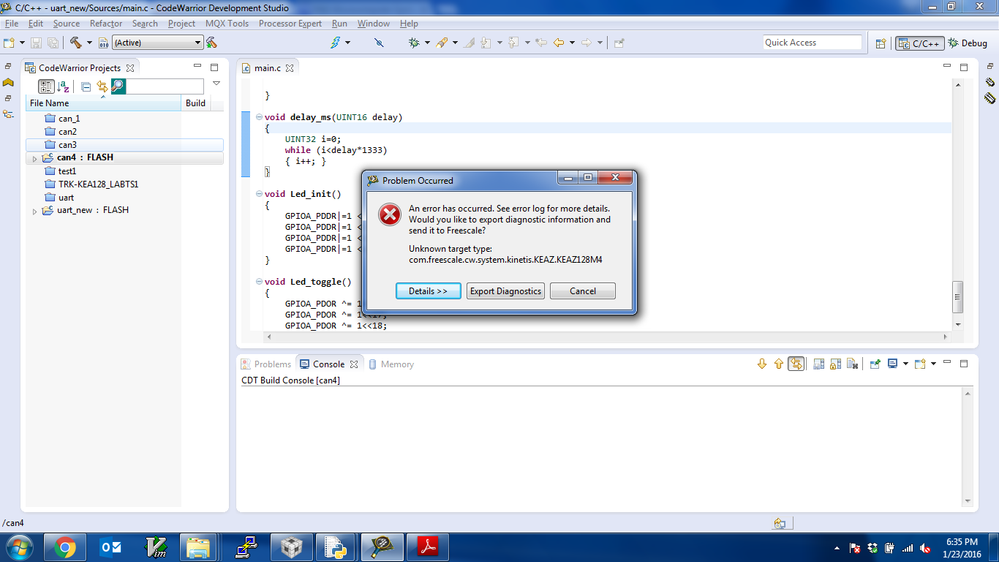The height and width of the screenshot is (562, 999).
Task: Open the Processor Expert menu
Action: tap(290, 24)
